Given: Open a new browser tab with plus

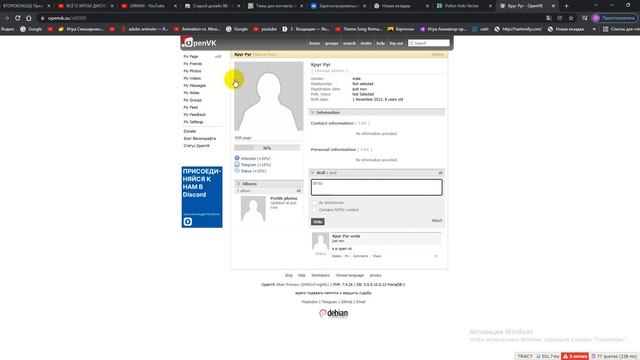Looking at the screenshot, I should (x=566, y=6).
